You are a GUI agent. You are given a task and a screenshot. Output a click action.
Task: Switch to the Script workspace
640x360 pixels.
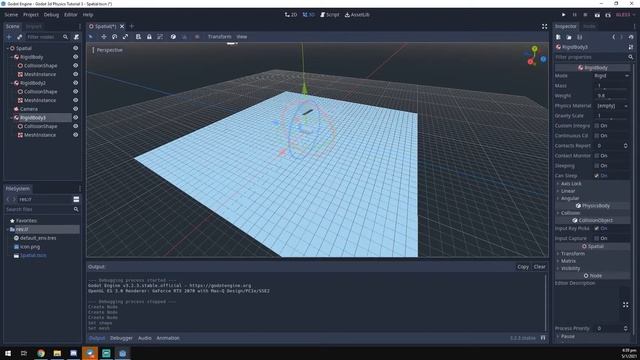pyautogui.click(x=329, y=15)
